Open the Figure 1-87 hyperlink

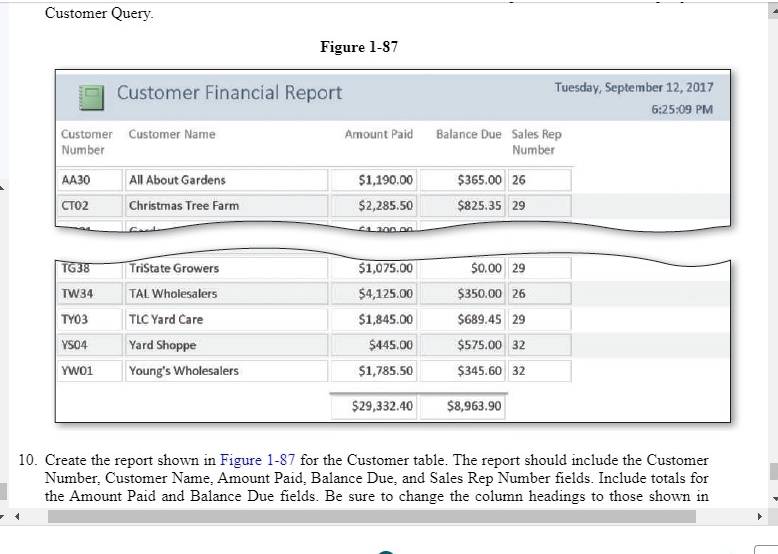257,460
